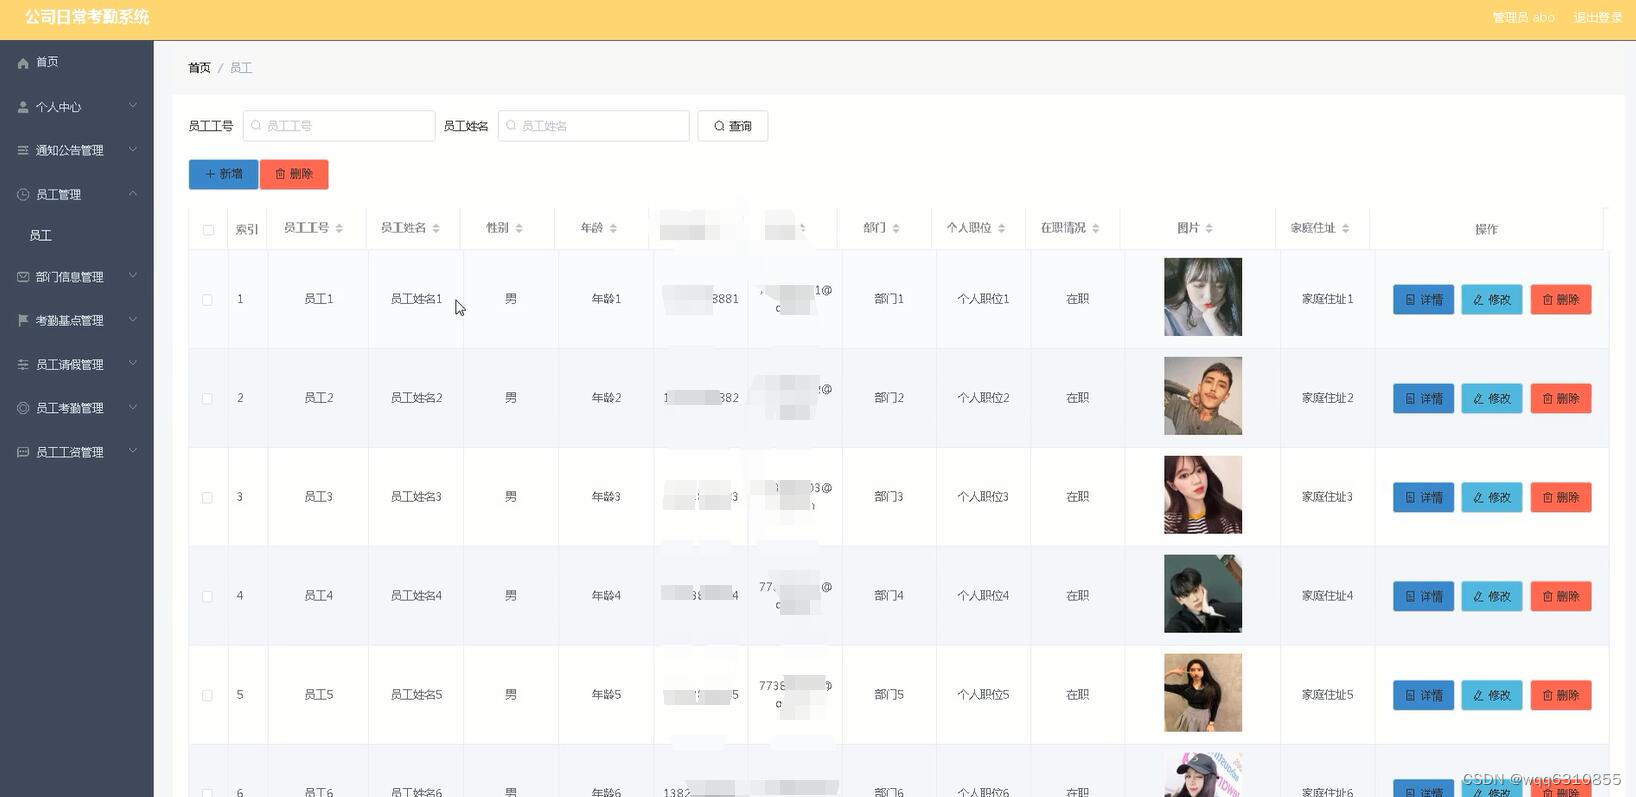Click the person icon beside 个人中心
Image resolution: width=1636 pixels, height=797 pixels.
click(23, 107)
